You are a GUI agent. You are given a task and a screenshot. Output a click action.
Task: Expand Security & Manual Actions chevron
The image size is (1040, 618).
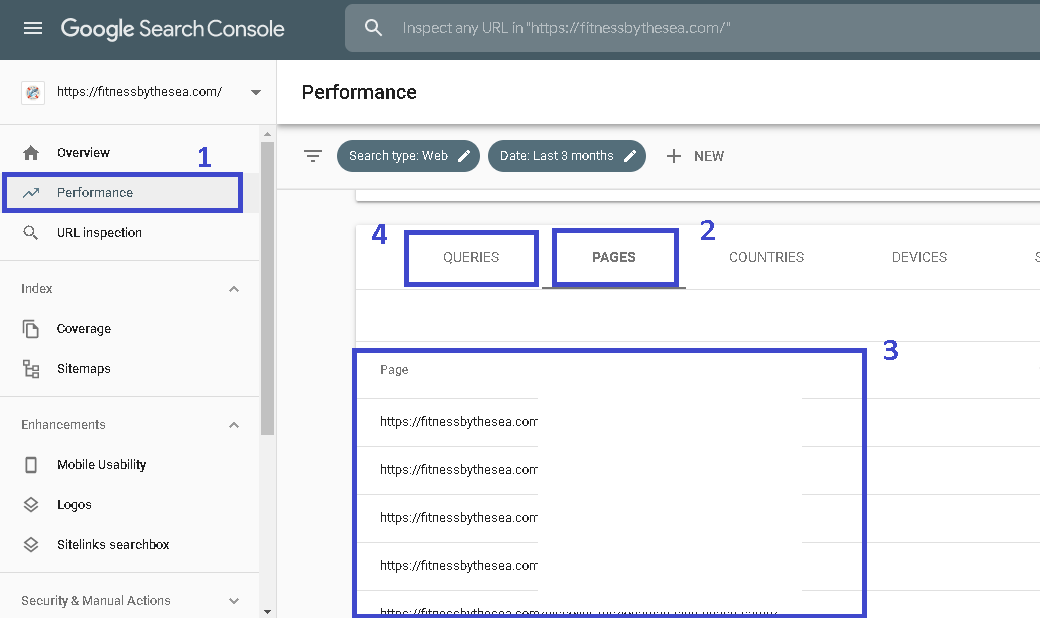(233, 601)
